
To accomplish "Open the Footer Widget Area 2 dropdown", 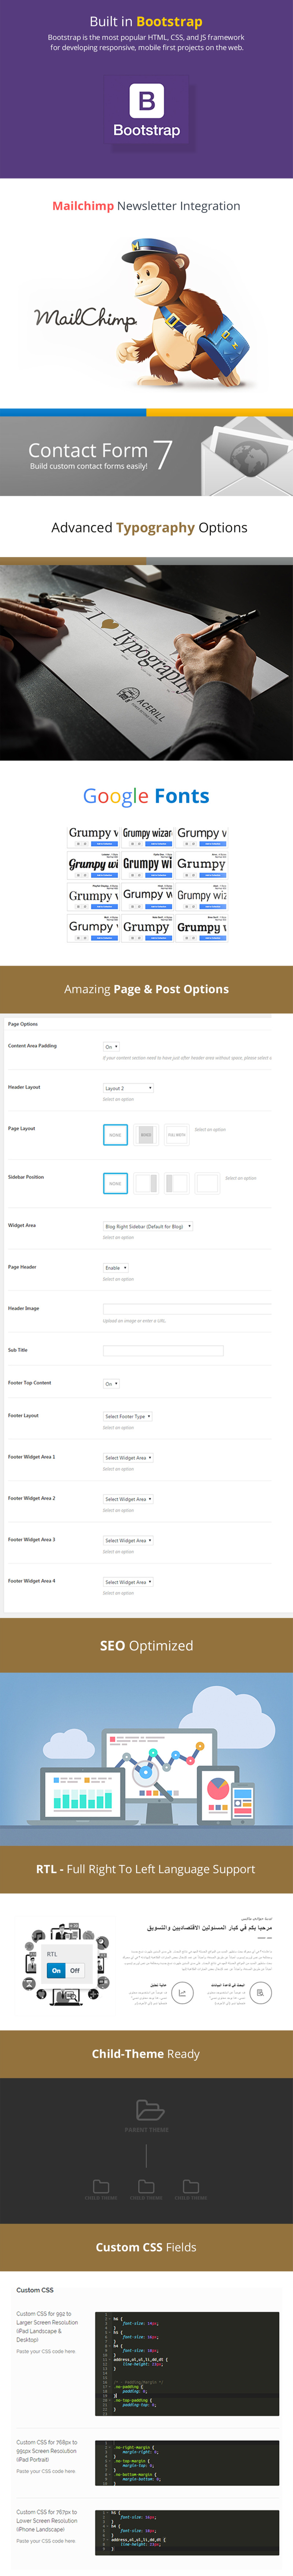I will click(x=128, y=1499).
